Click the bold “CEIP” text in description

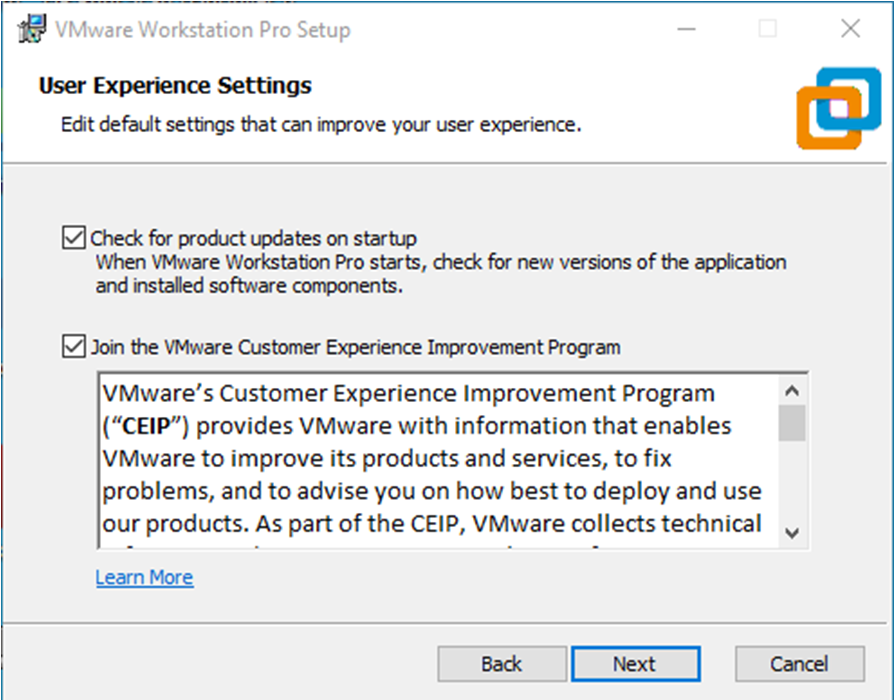pos(146,427)
